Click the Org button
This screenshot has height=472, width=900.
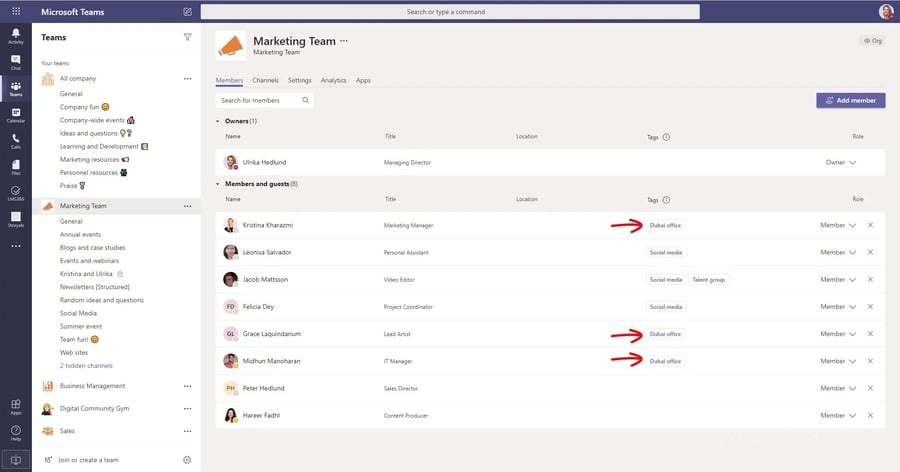click(872, 41)
